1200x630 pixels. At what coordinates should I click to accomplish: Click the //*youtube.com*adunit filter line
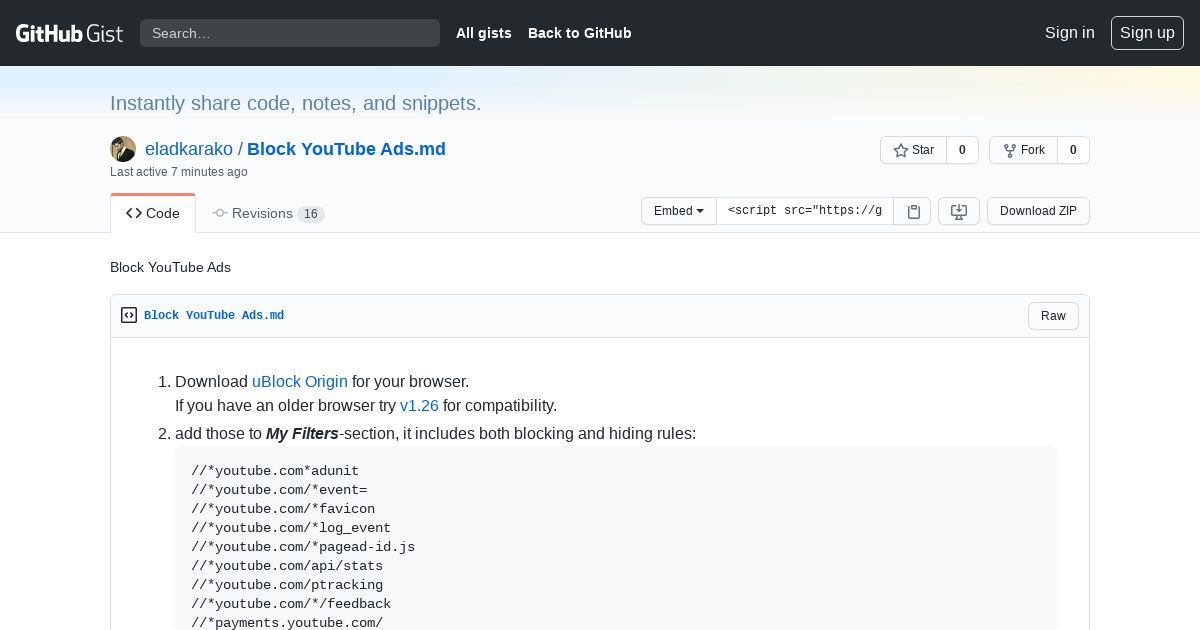[275, 471]
